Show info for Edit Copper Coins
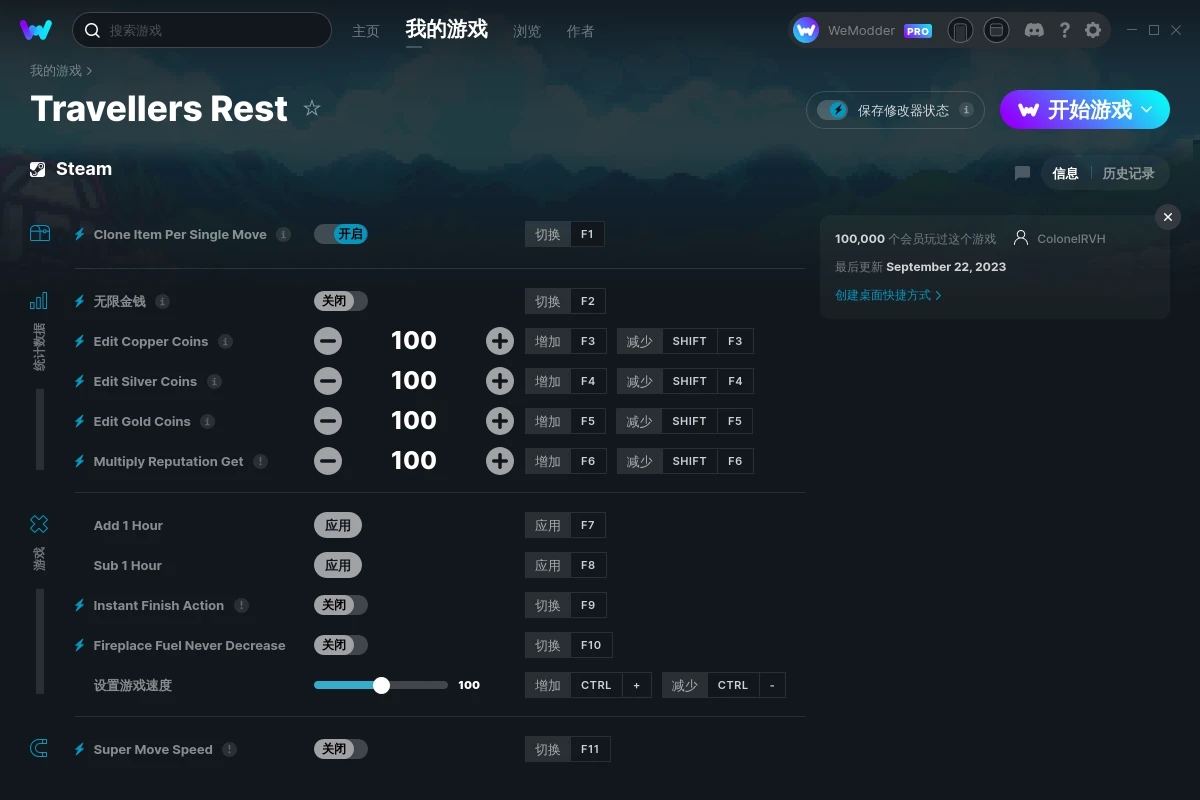 pos(225,341)
